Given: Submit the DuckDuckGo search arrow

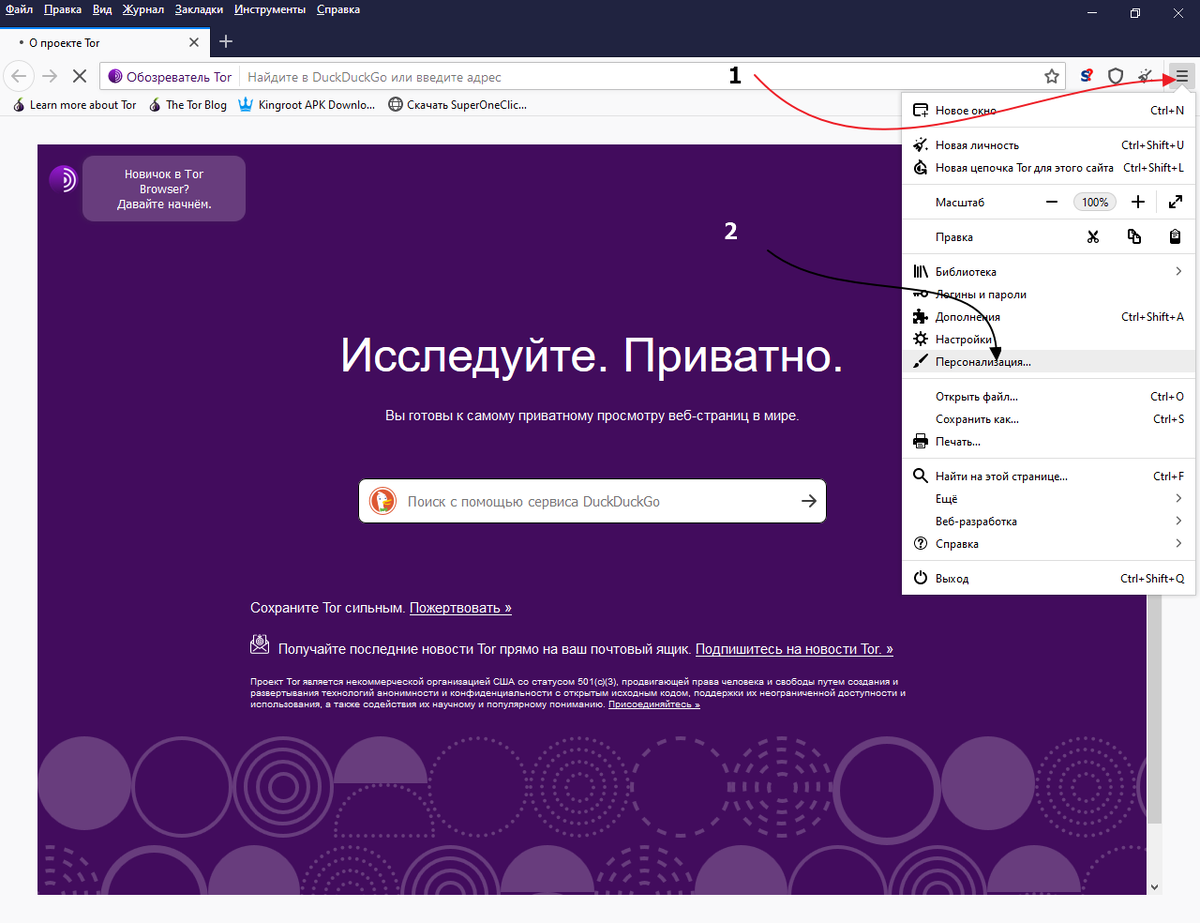Looking at the screenshot, I should tap(809, 501).
